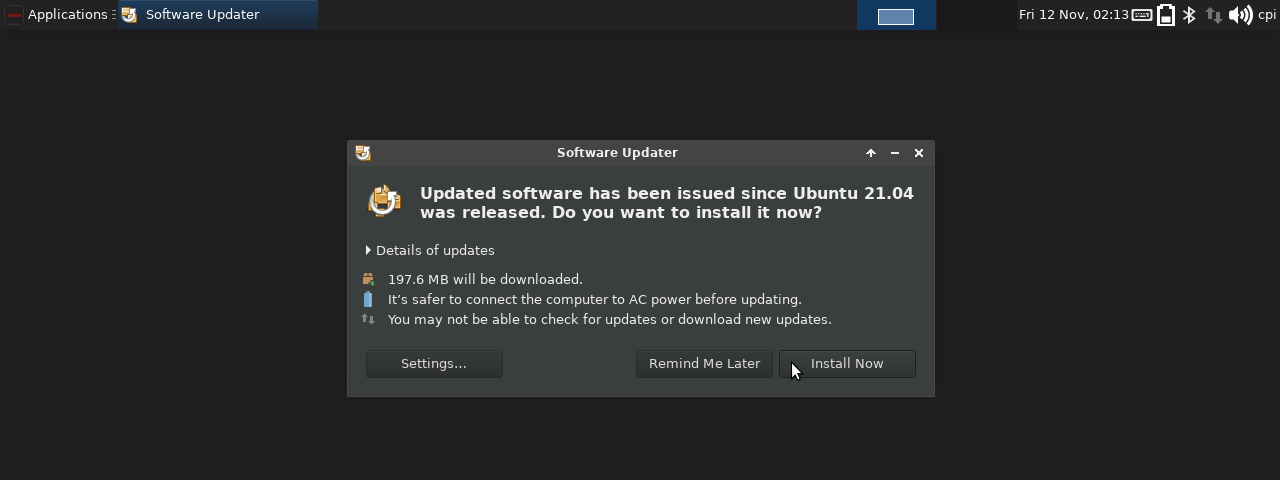Open the Settings... dialog button
This screenshot has width=1280, height=480.
[x=434, y=364]
